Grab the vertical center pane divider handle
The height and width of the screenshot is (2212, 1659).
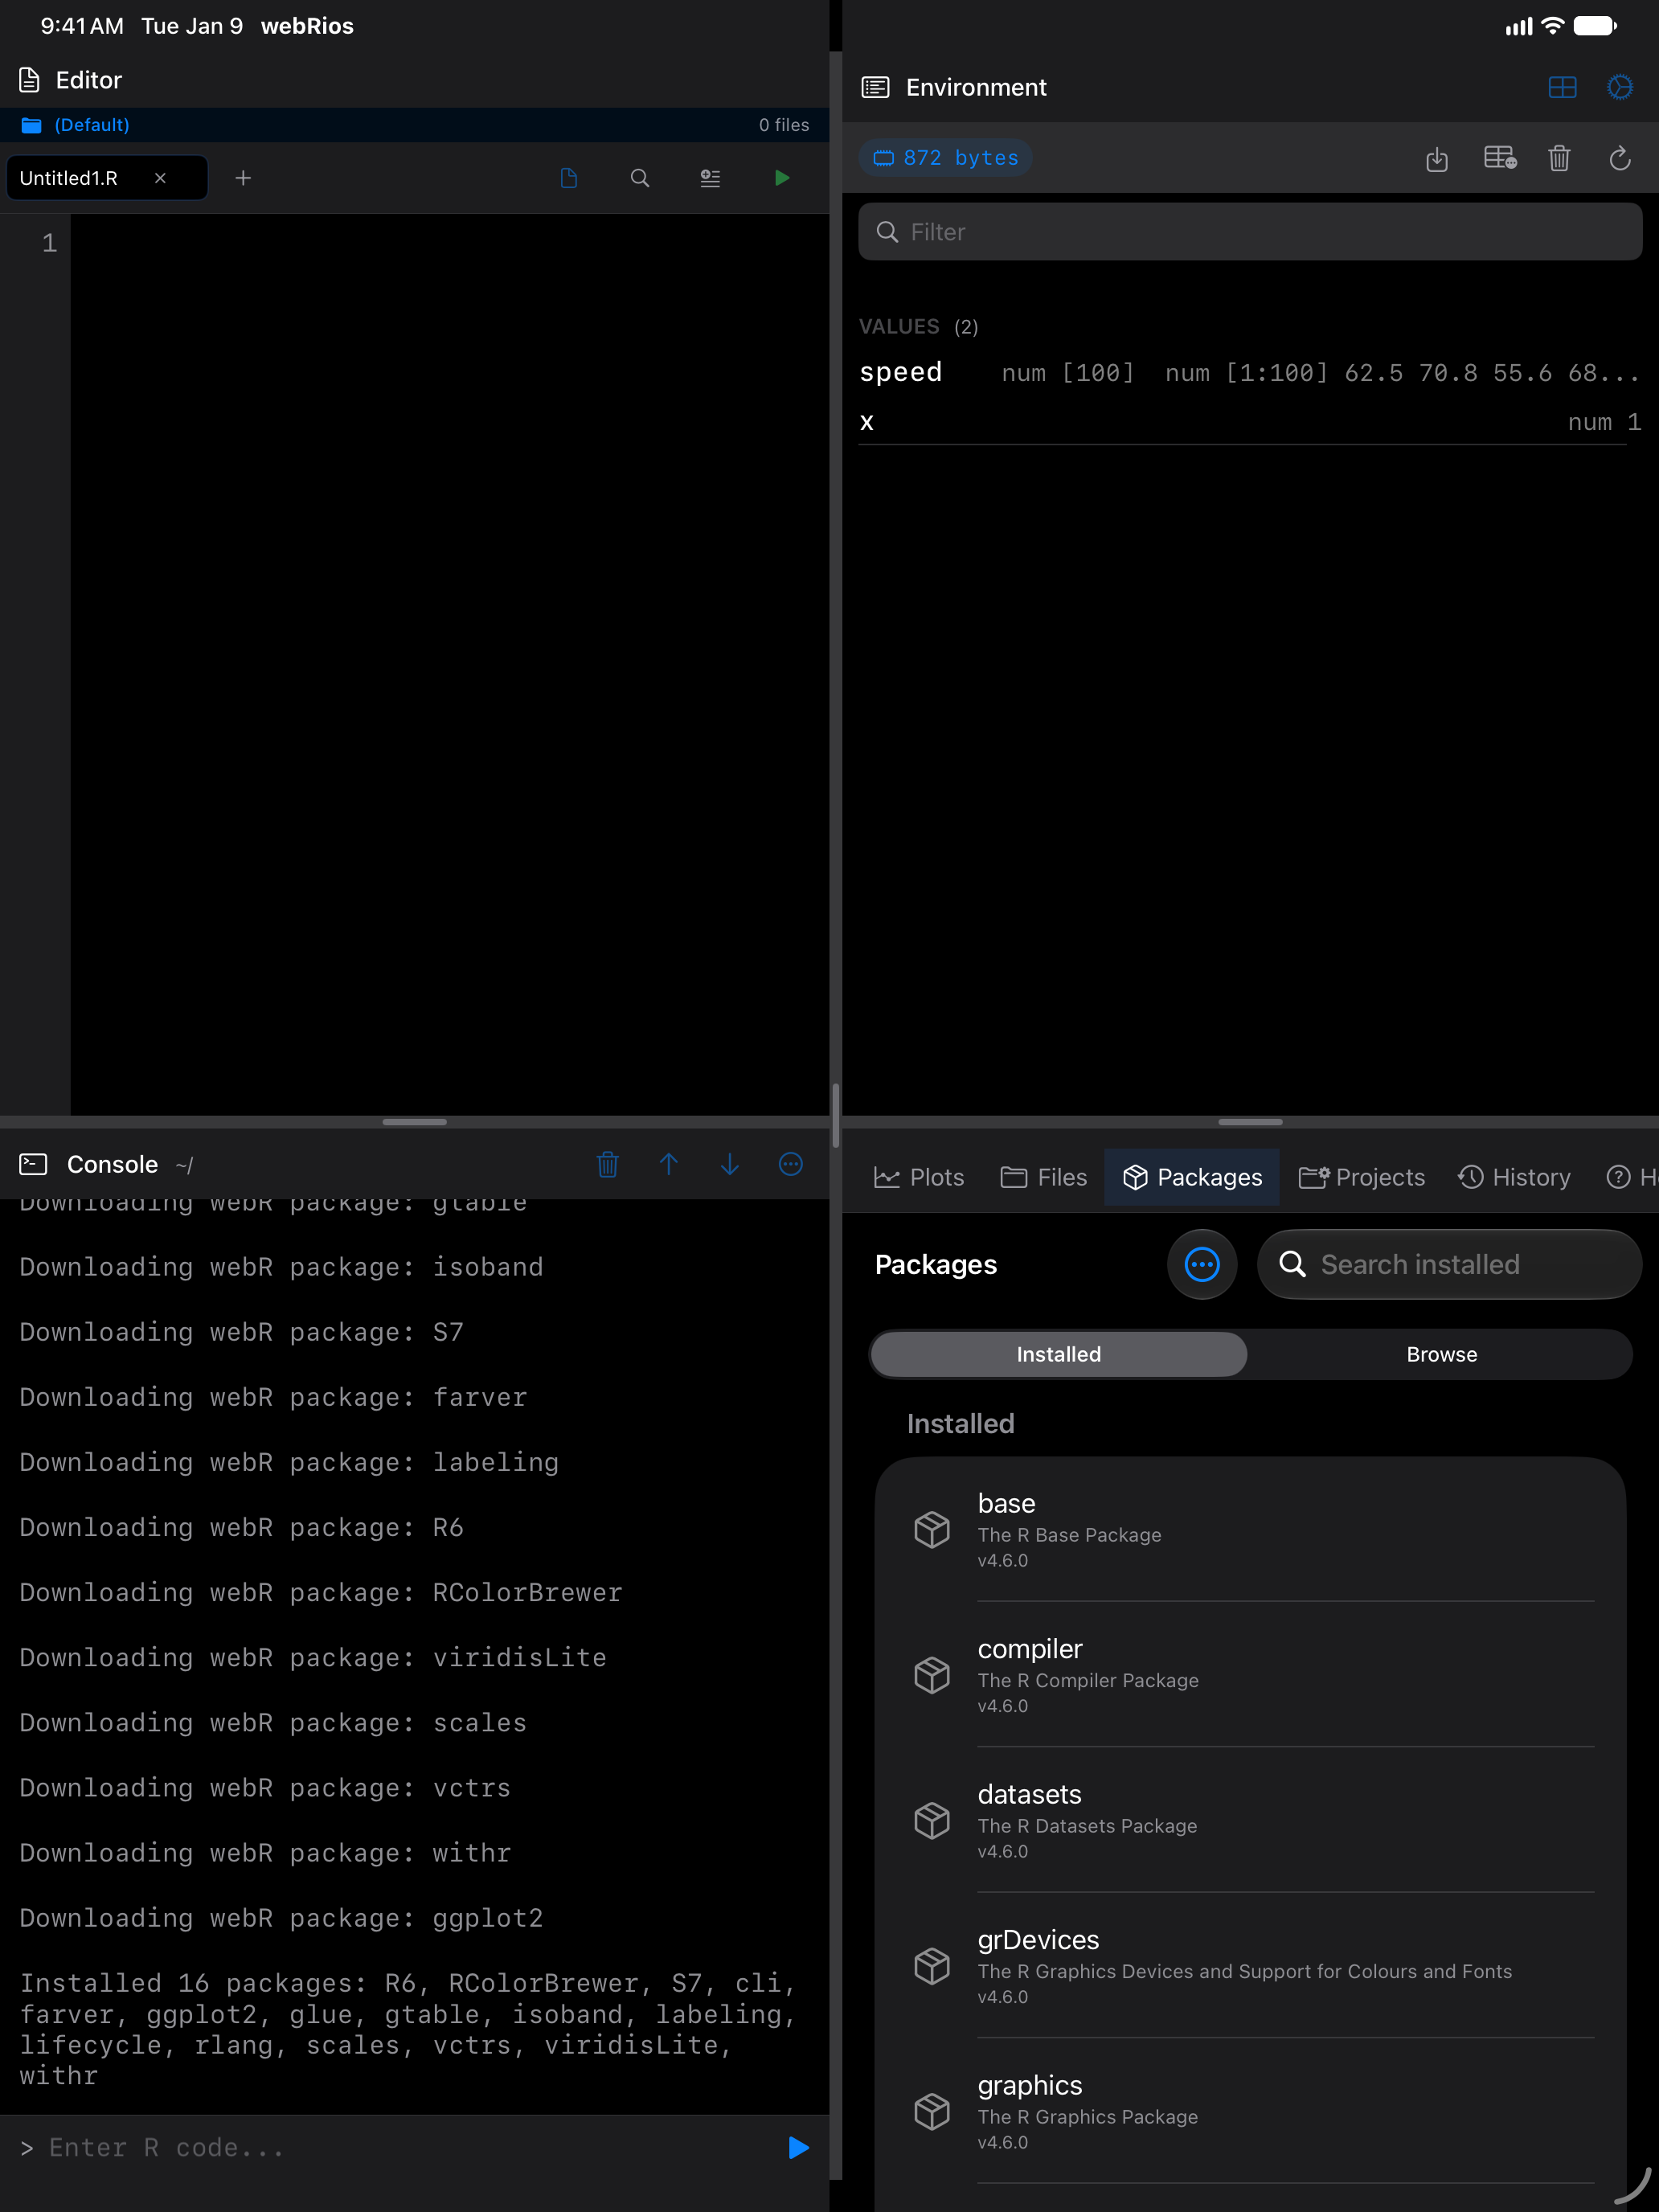835,1115
